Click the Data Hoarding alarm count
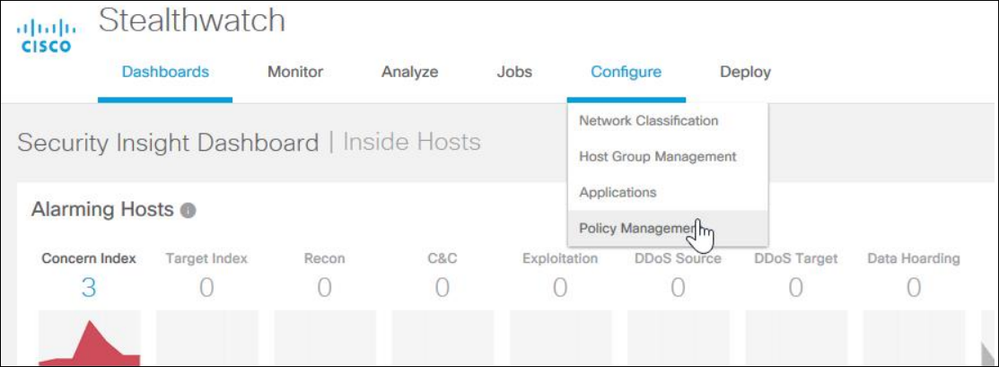This screenshot has width=999, height=367. (914, 288)
